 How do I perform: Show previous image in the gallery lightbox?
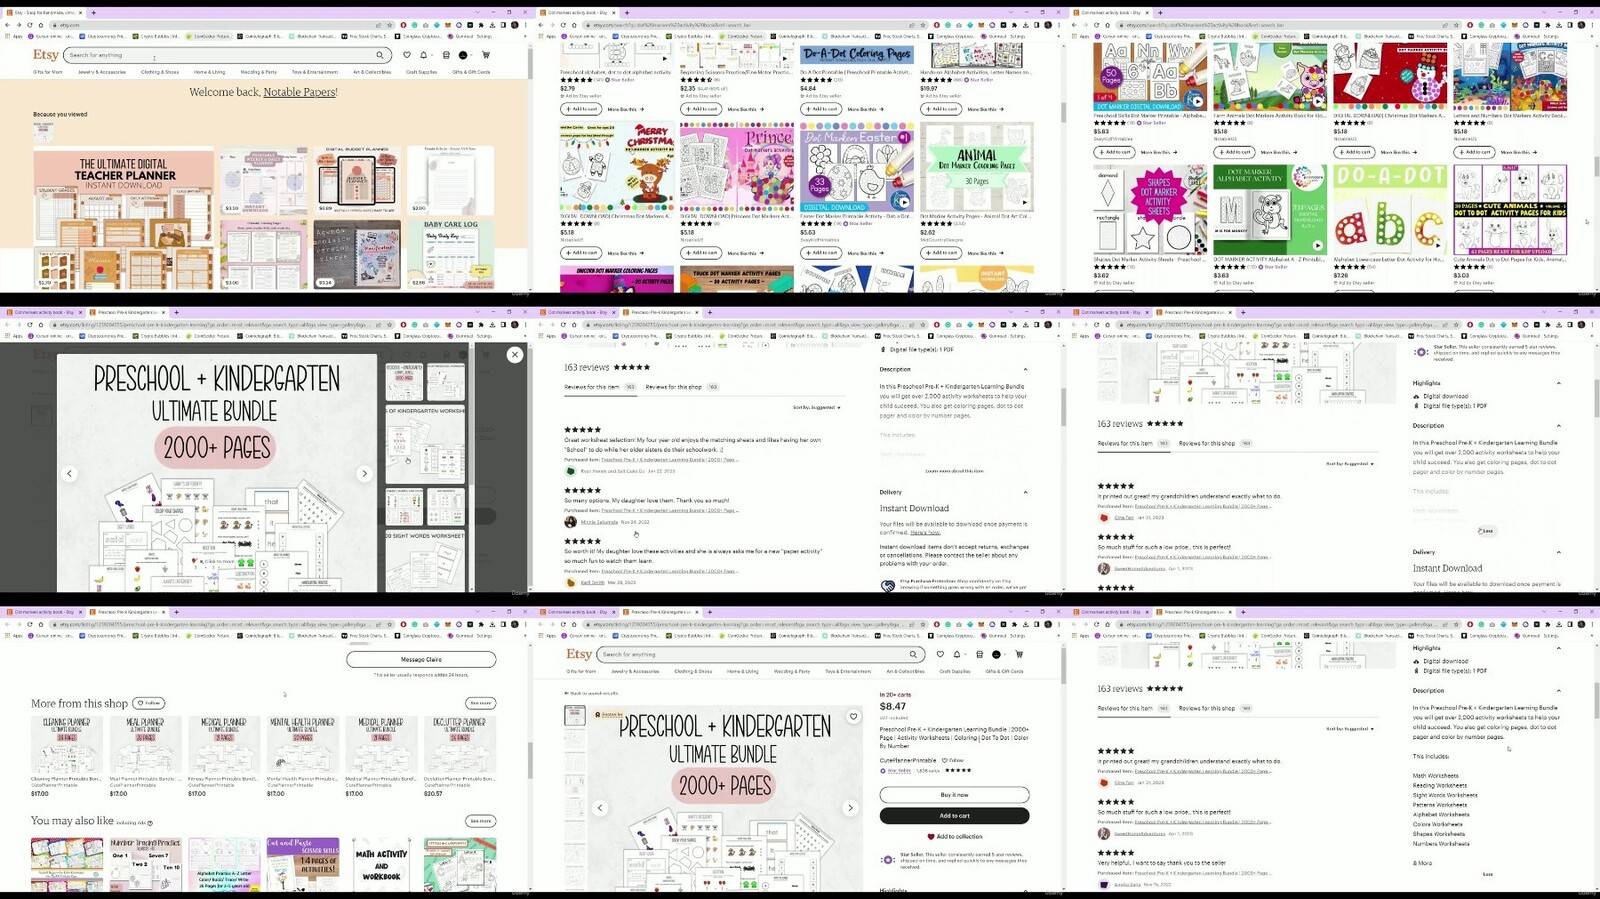pyautogui.click(x=69, y=473)
